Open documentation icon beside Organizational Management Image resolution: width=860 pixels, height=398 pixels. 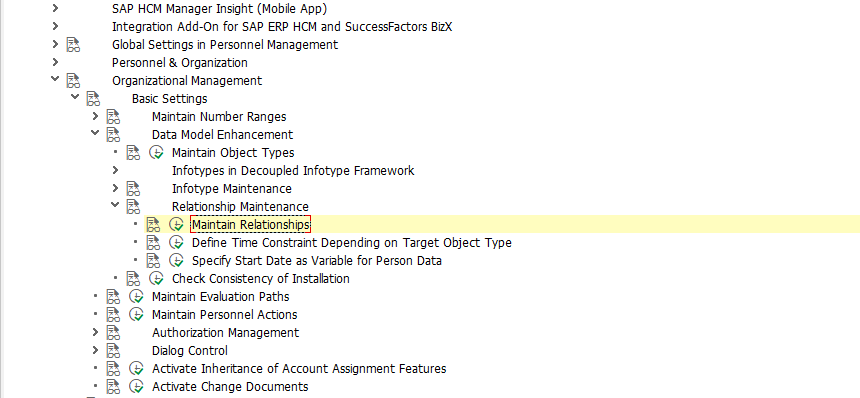73,81
